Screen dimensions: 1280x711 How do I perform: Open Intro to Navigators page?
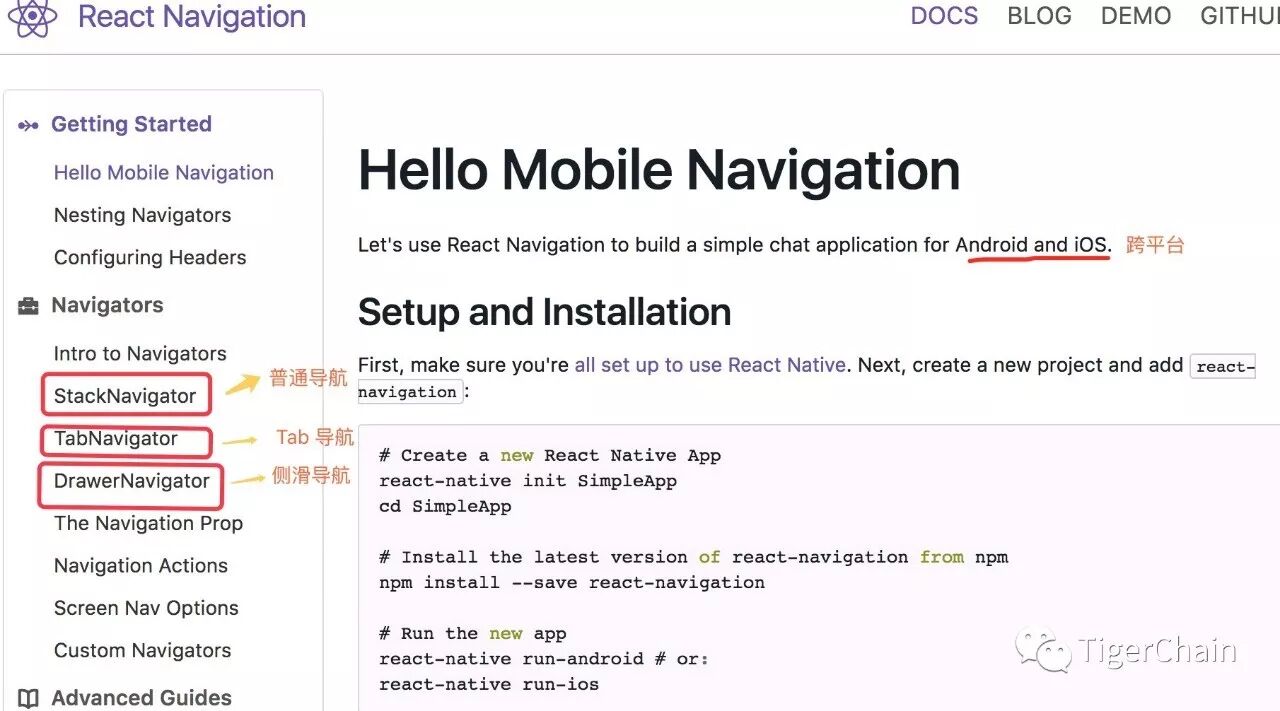[140, 353]
